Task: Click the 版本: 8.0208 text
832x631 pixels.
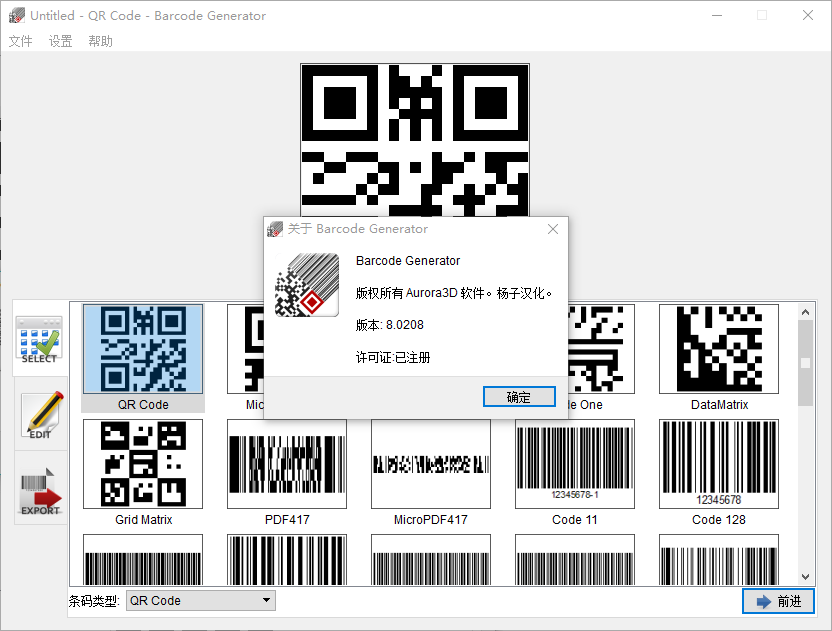Action: coord(389,325)
